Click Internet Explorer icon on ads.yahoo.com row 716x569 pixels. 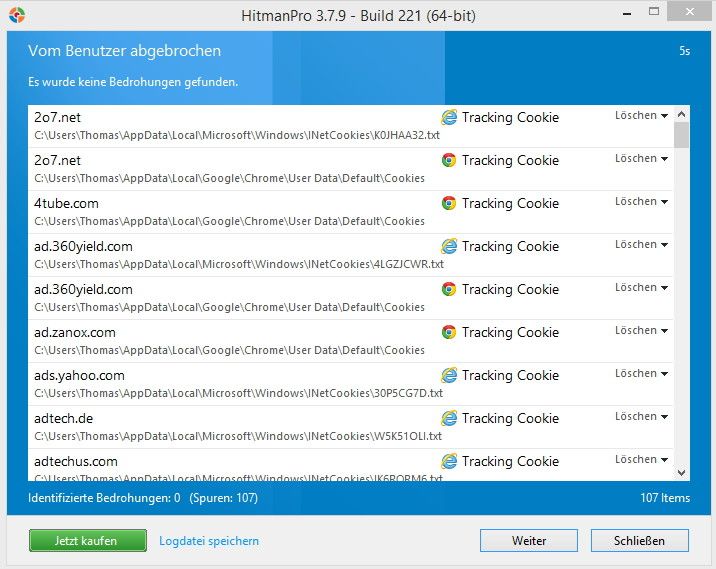(449, 375)
